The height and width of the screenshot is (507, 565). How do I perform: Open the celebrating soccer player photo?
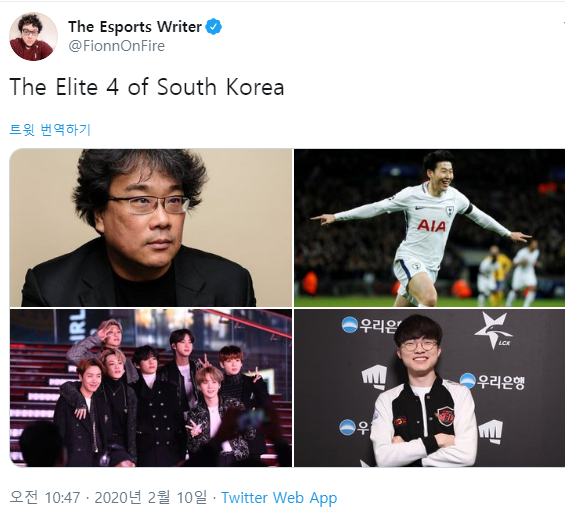[x=430, y=228]
